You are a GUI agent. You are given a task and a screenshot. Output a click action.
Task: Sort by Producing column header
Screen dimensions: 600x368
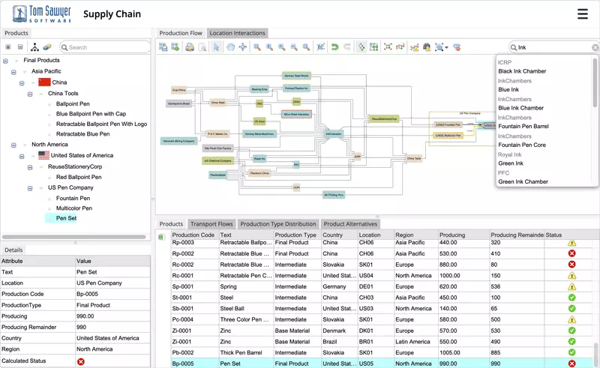tap(463, 235)
